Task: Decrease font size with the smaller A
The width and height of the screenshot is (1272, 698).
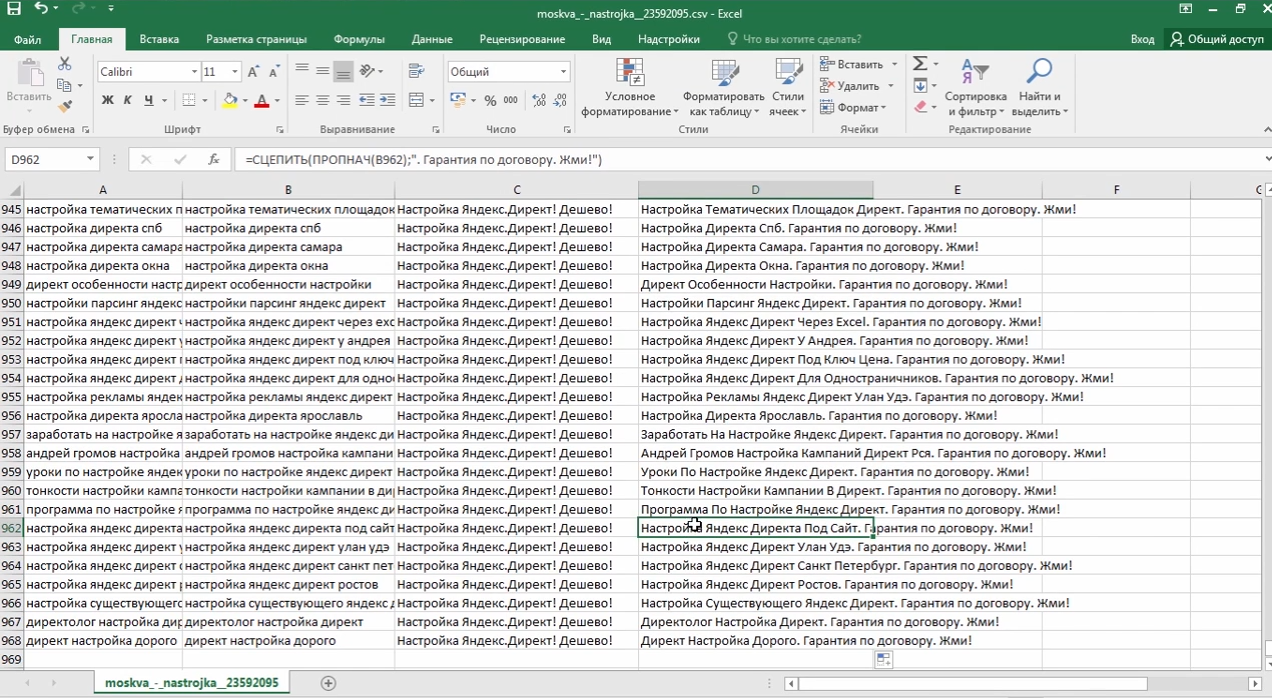Action: (x=275, y=72)
